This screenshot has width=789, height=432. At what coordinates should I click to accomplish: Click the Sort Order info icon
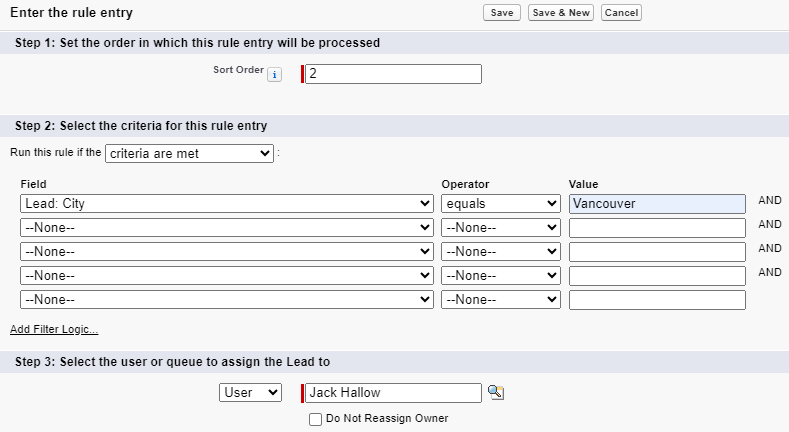[274, 74]
